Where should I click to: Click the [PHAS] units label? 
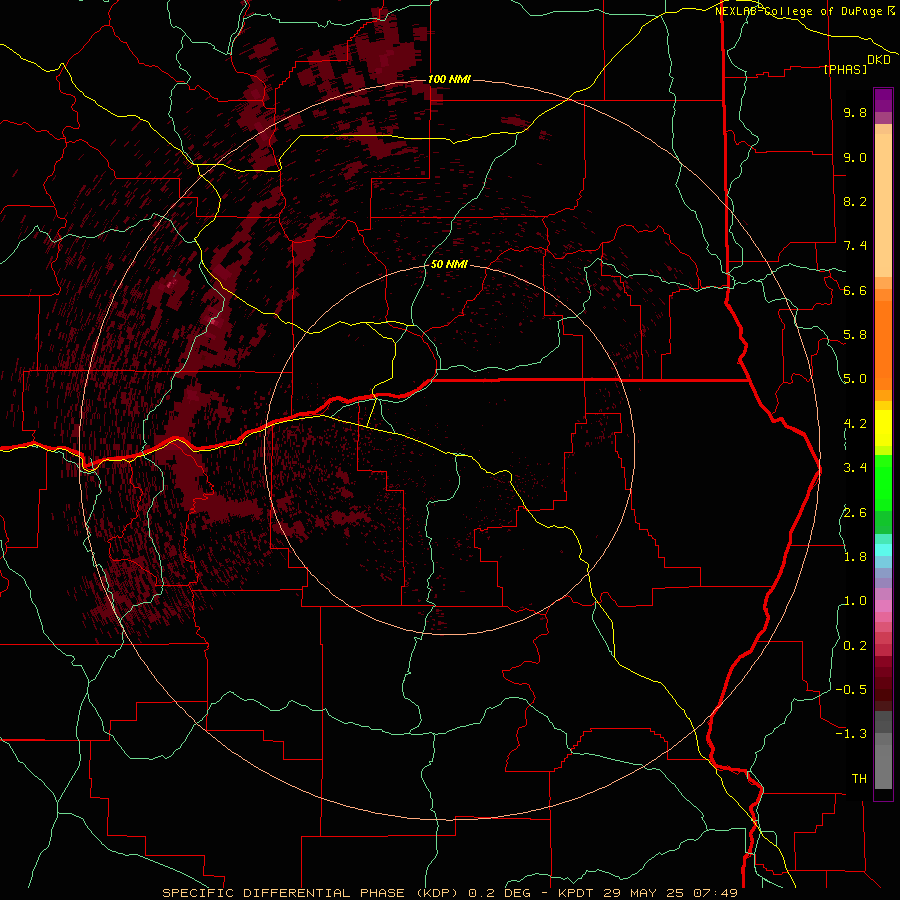[x=845, y=69]
